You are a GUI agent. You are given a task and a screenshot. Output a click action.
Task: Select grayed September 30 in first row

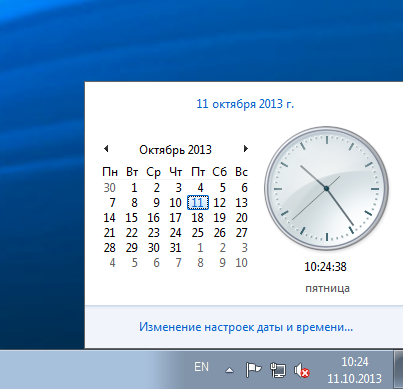pos(110,188)
